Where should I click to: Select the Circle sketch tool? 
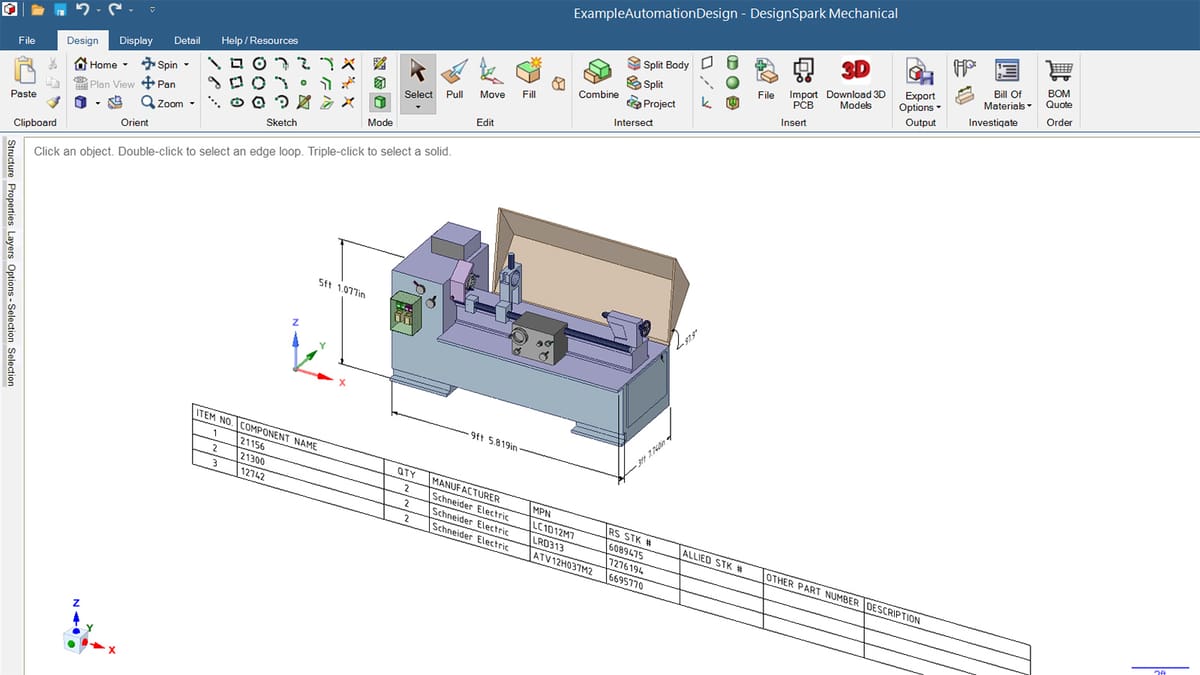click(258, 64)
